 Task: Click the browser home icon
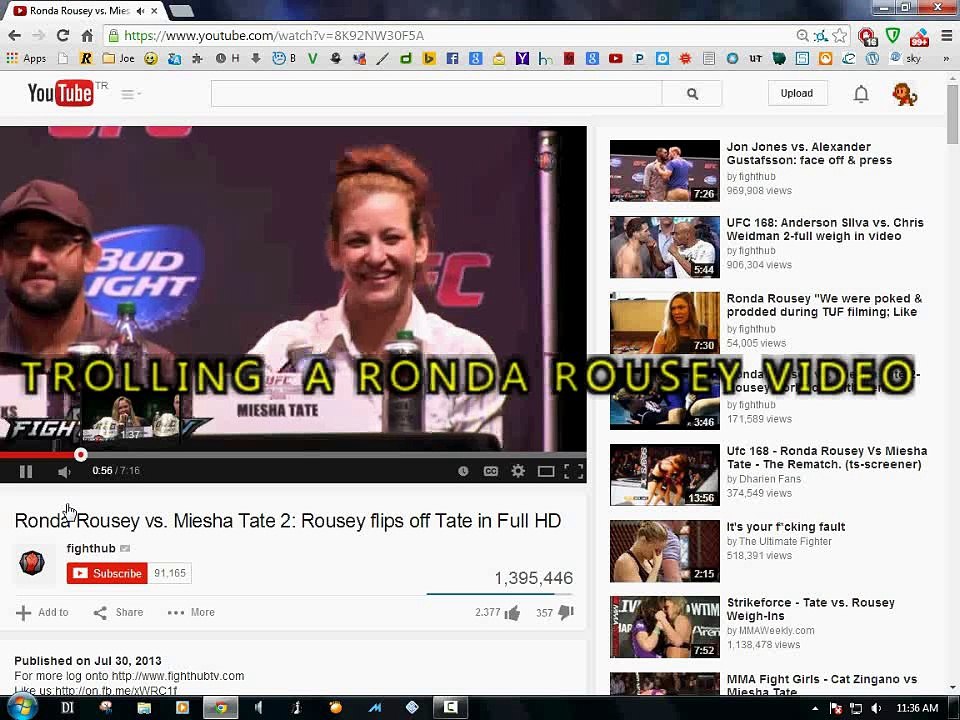pos(87,36)
